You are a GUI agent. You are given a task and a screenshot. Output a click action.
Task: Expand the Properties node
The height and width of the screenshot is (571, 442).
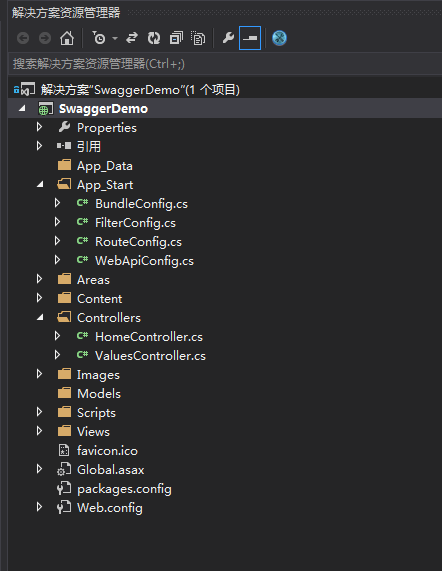point(39,127)
